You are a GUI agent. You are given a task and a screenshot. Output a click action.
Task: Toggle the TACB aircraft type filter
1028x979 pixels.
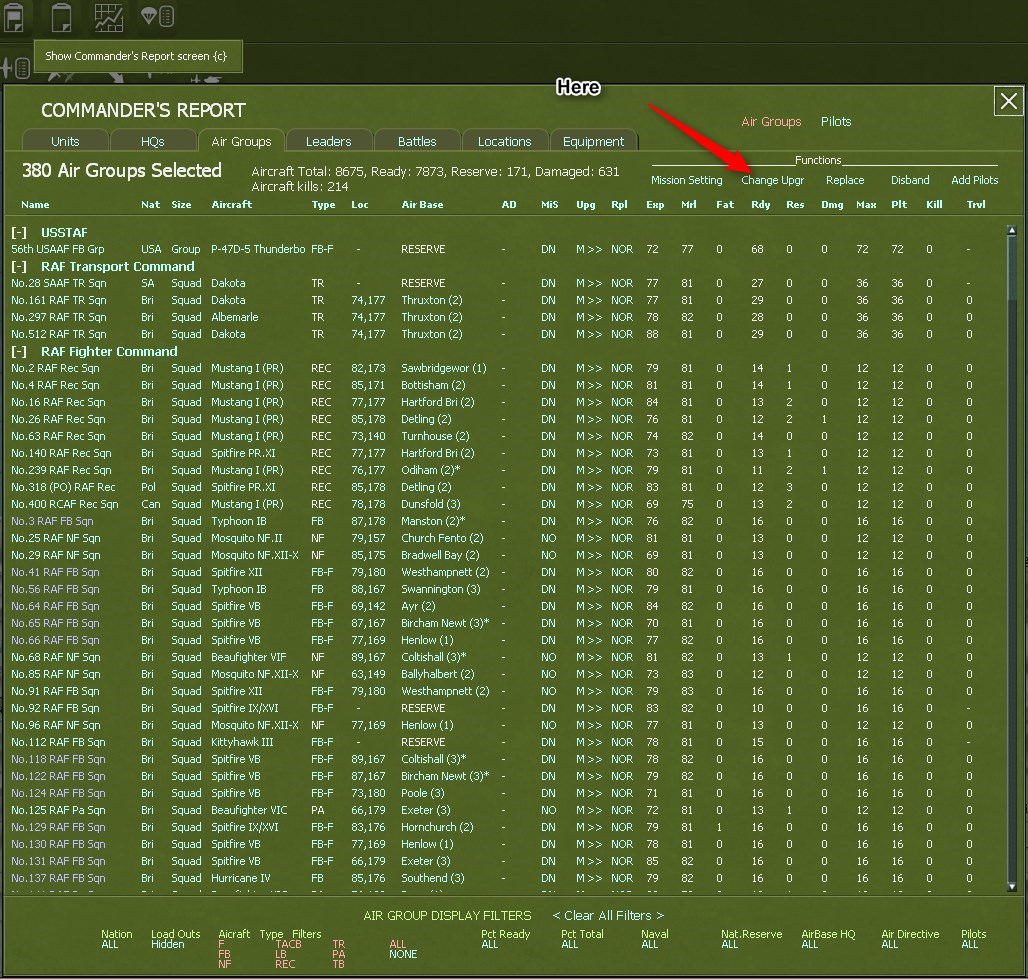[x=288, y=944]
